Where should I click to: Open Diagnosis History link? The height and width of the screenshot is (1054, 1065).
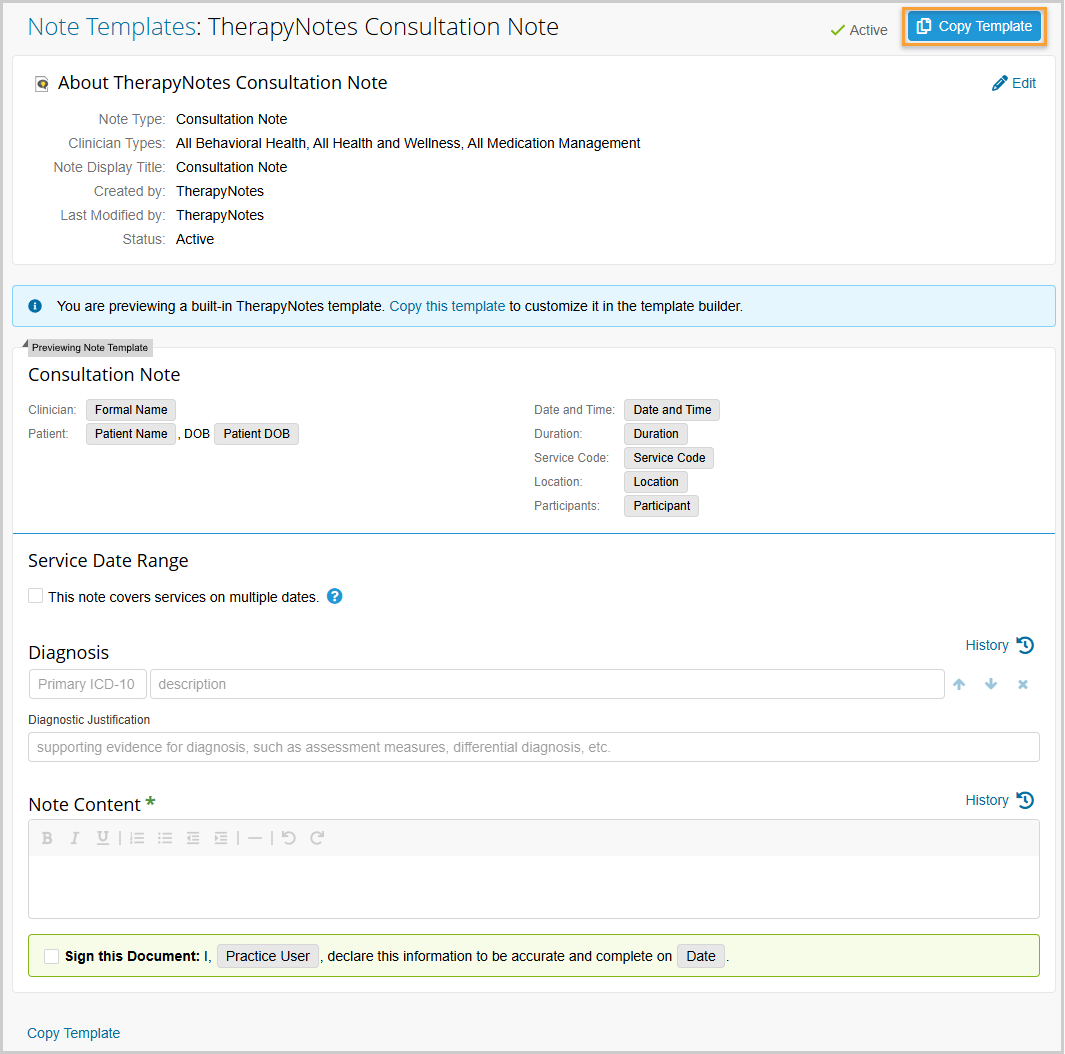(987, 645)
